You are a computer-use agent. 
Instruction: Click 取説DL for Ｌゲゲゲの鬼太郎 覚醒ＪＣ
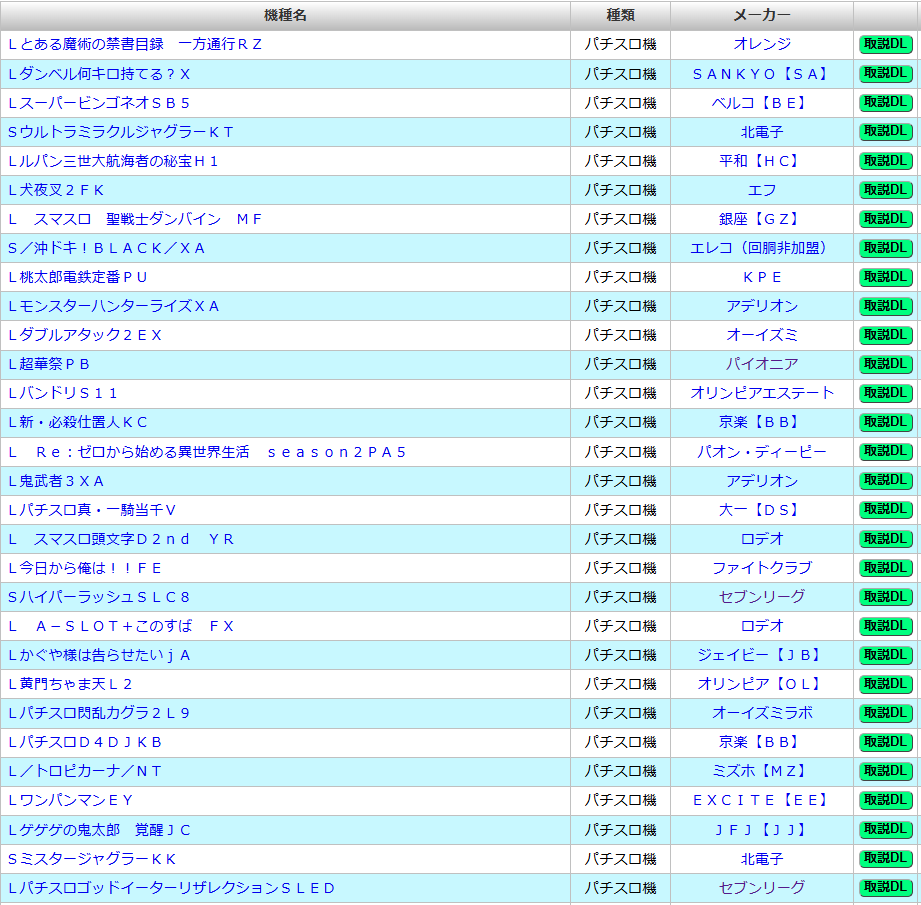point(886,830)
